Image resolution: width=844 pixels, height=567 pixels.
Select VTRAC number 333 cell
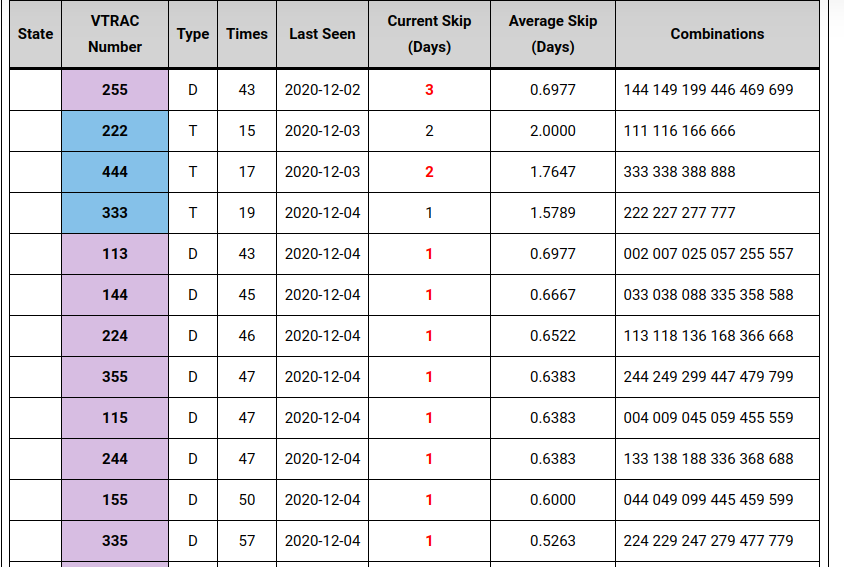[x=115, y=213]
